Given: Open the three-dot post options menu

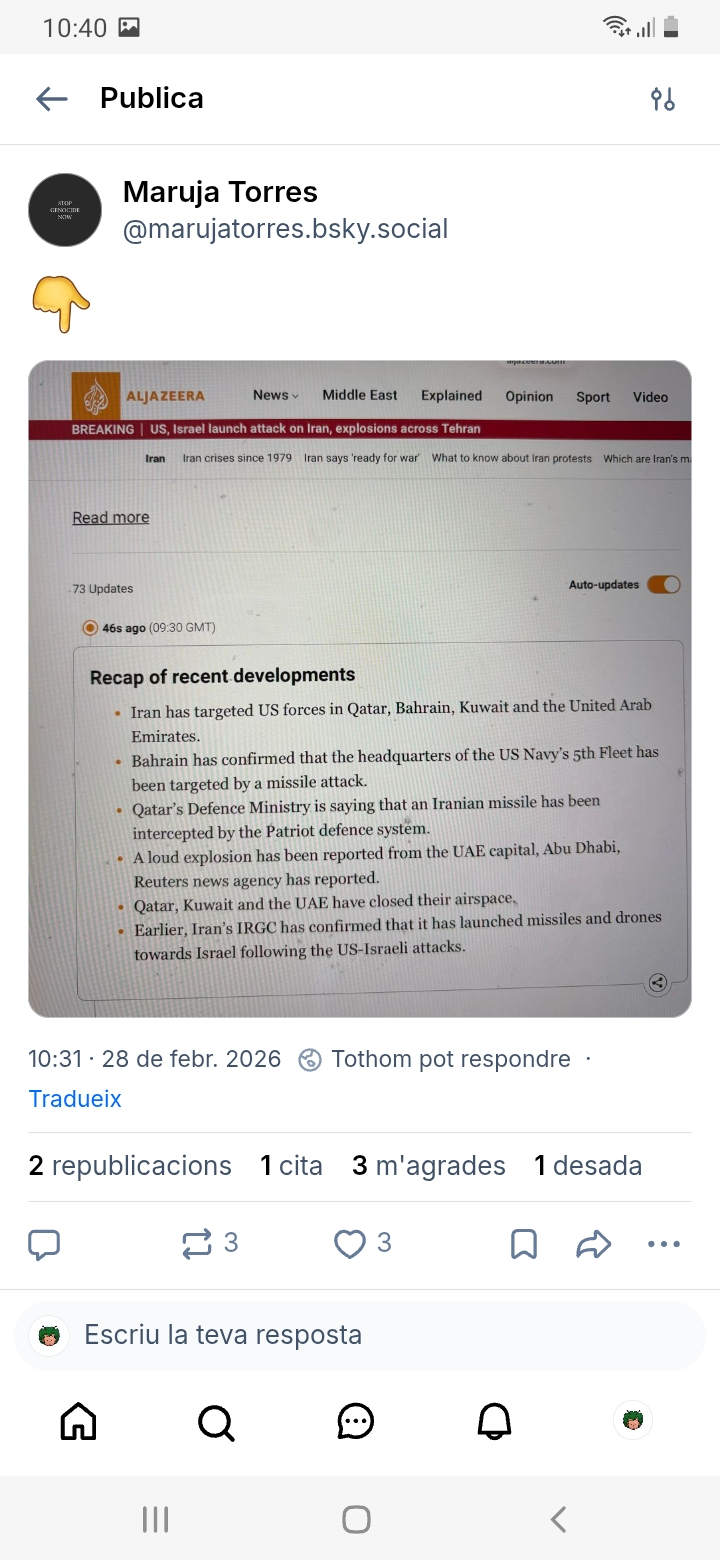Looking at the screenshot, I should (664, 1243).
